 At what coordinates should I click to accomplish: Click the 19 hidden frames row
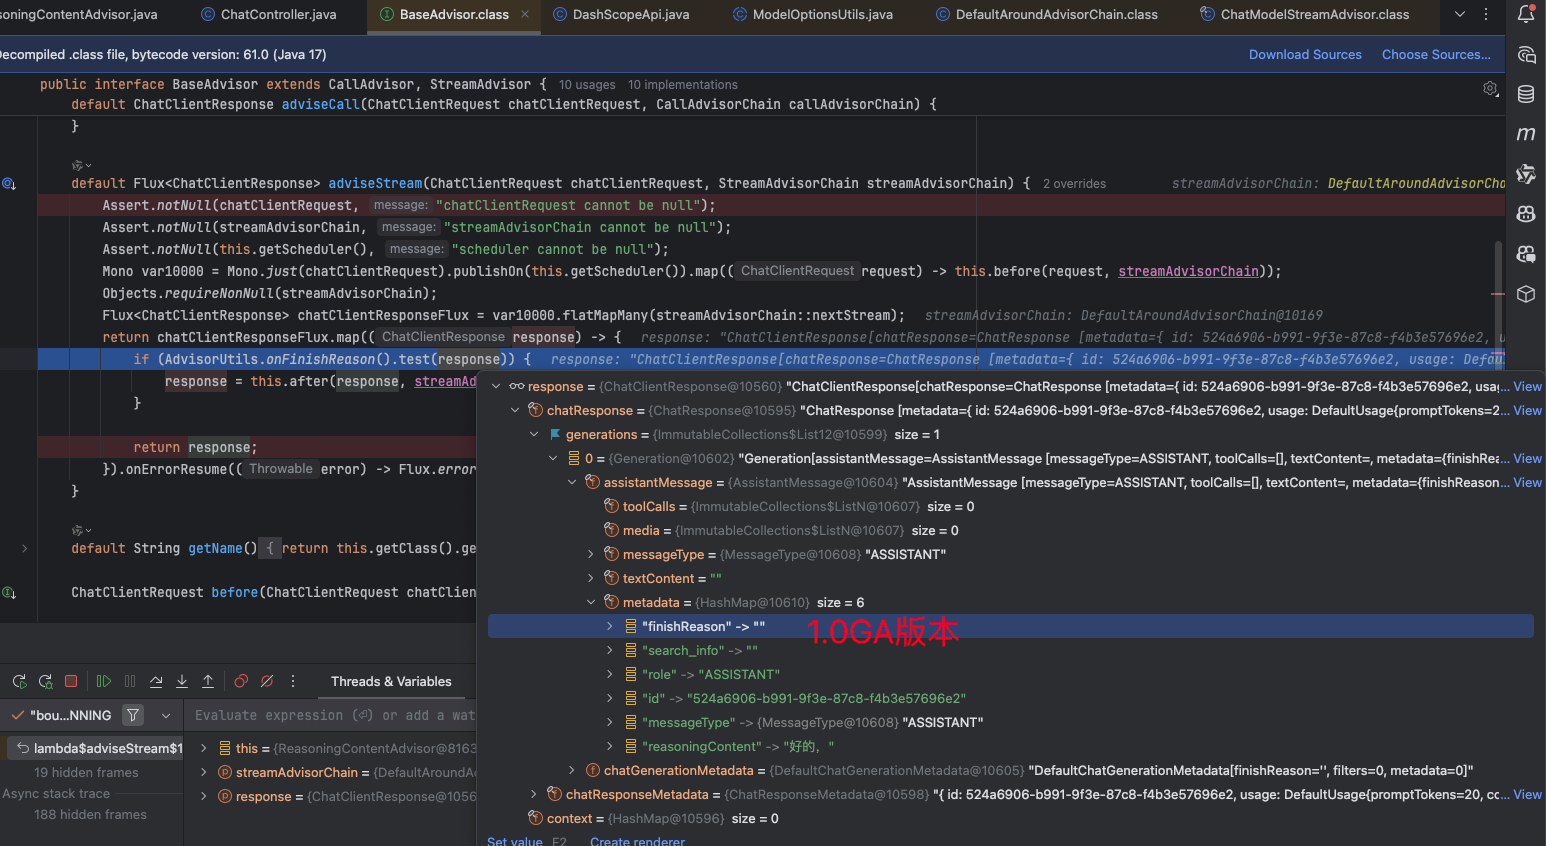click(86, 772)
